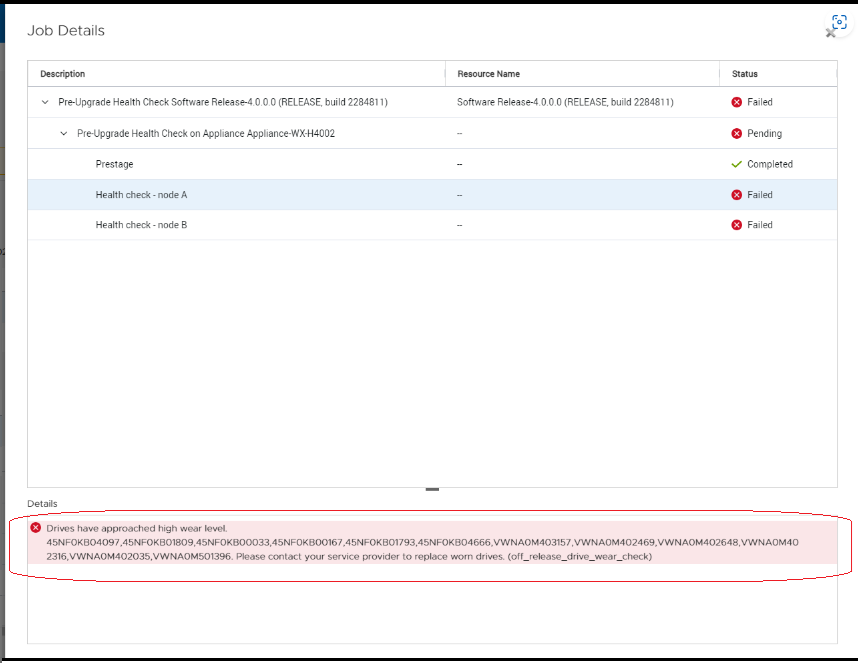Select the Health check - node B row
The height and width of the screenshot is (663, 858).
point(432,225)
